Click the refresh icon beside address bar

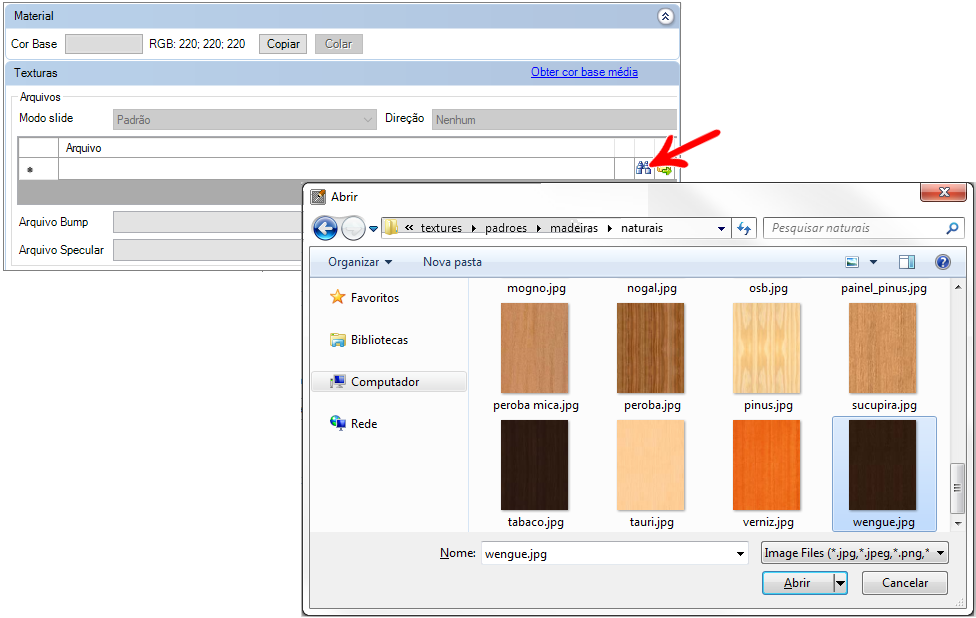[744, 228]
